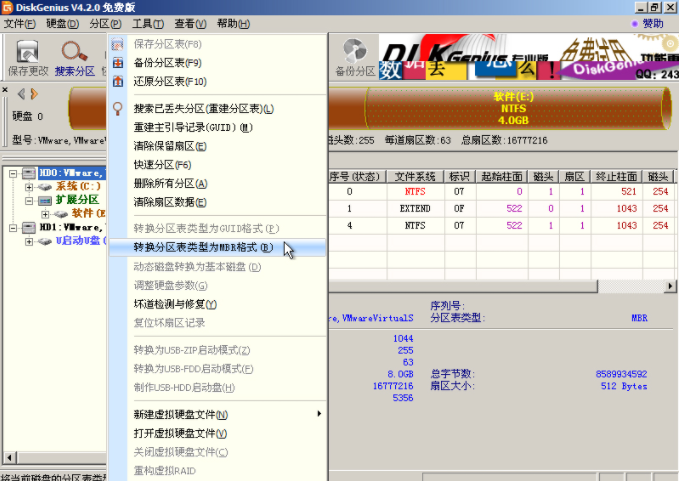The height and width of the screenshot is (481, 681).
Task: Click the icon next to 备份分区表(F9)
Action: coord(118,63)
